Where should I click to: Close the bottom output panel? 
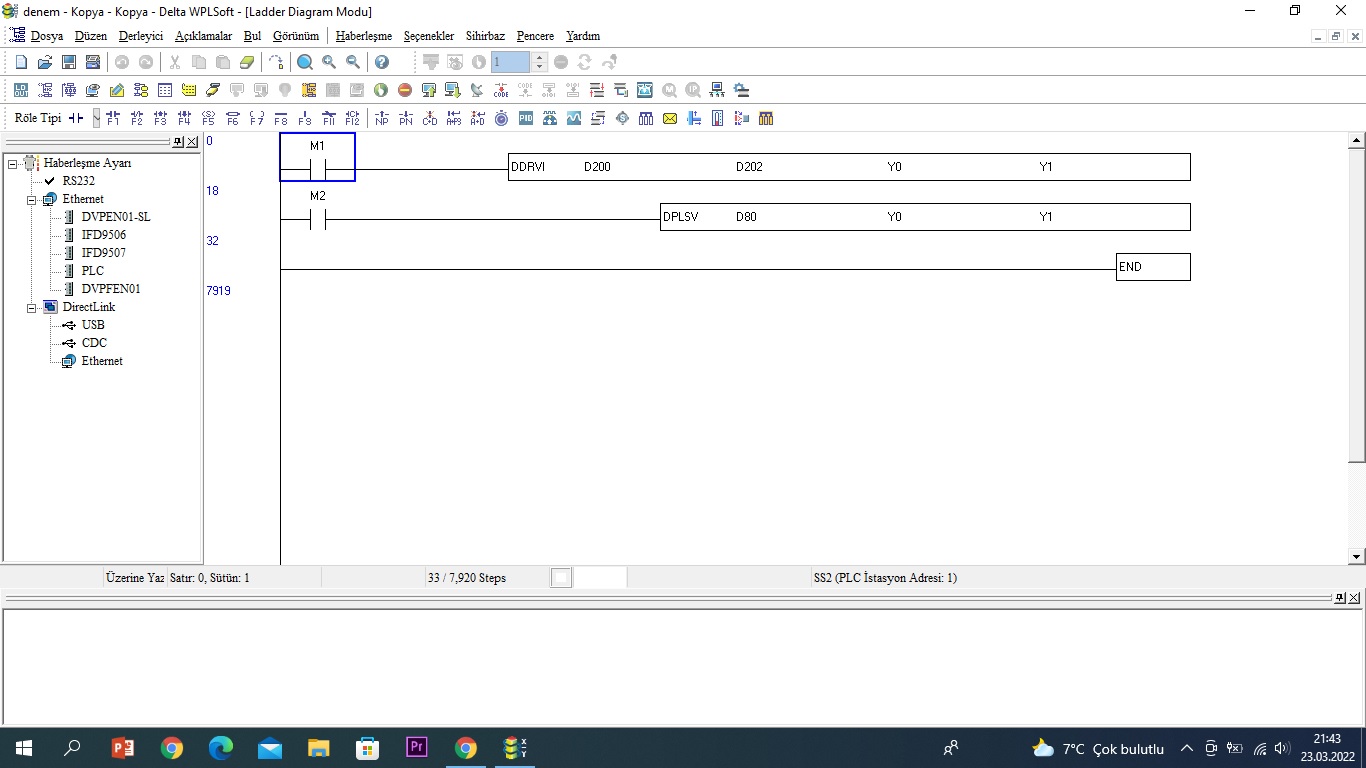[x=1354, y=598]
